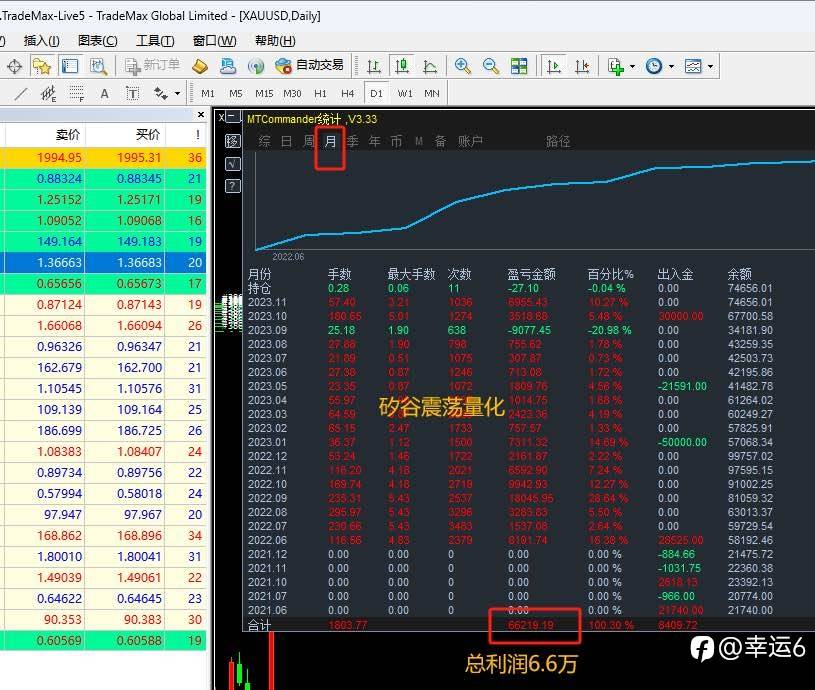The width and height of the screenshot is (815, 690).
Task: Switch to the 月 monthly statistics tab
Action: (x=330, y=141)
